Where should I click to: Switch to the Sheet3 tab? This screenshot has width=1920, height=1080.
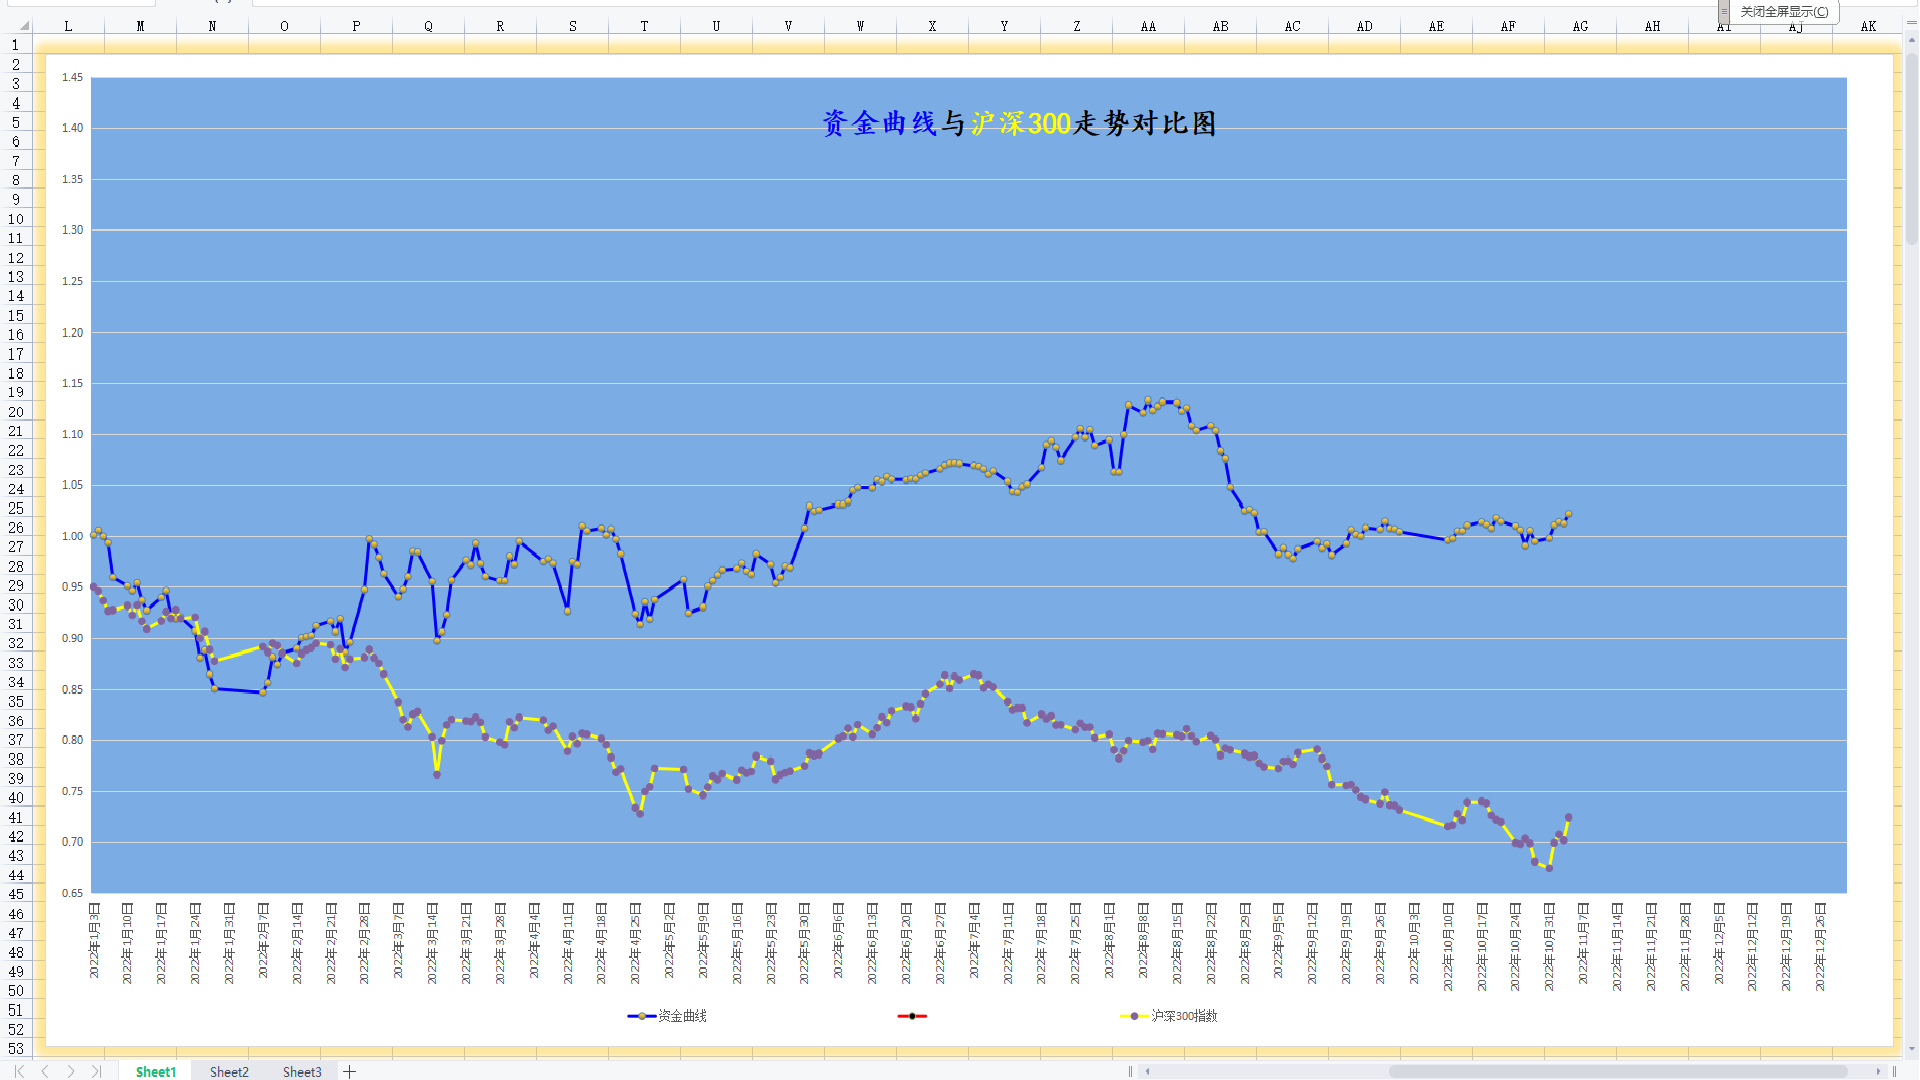click(302, 1071)
